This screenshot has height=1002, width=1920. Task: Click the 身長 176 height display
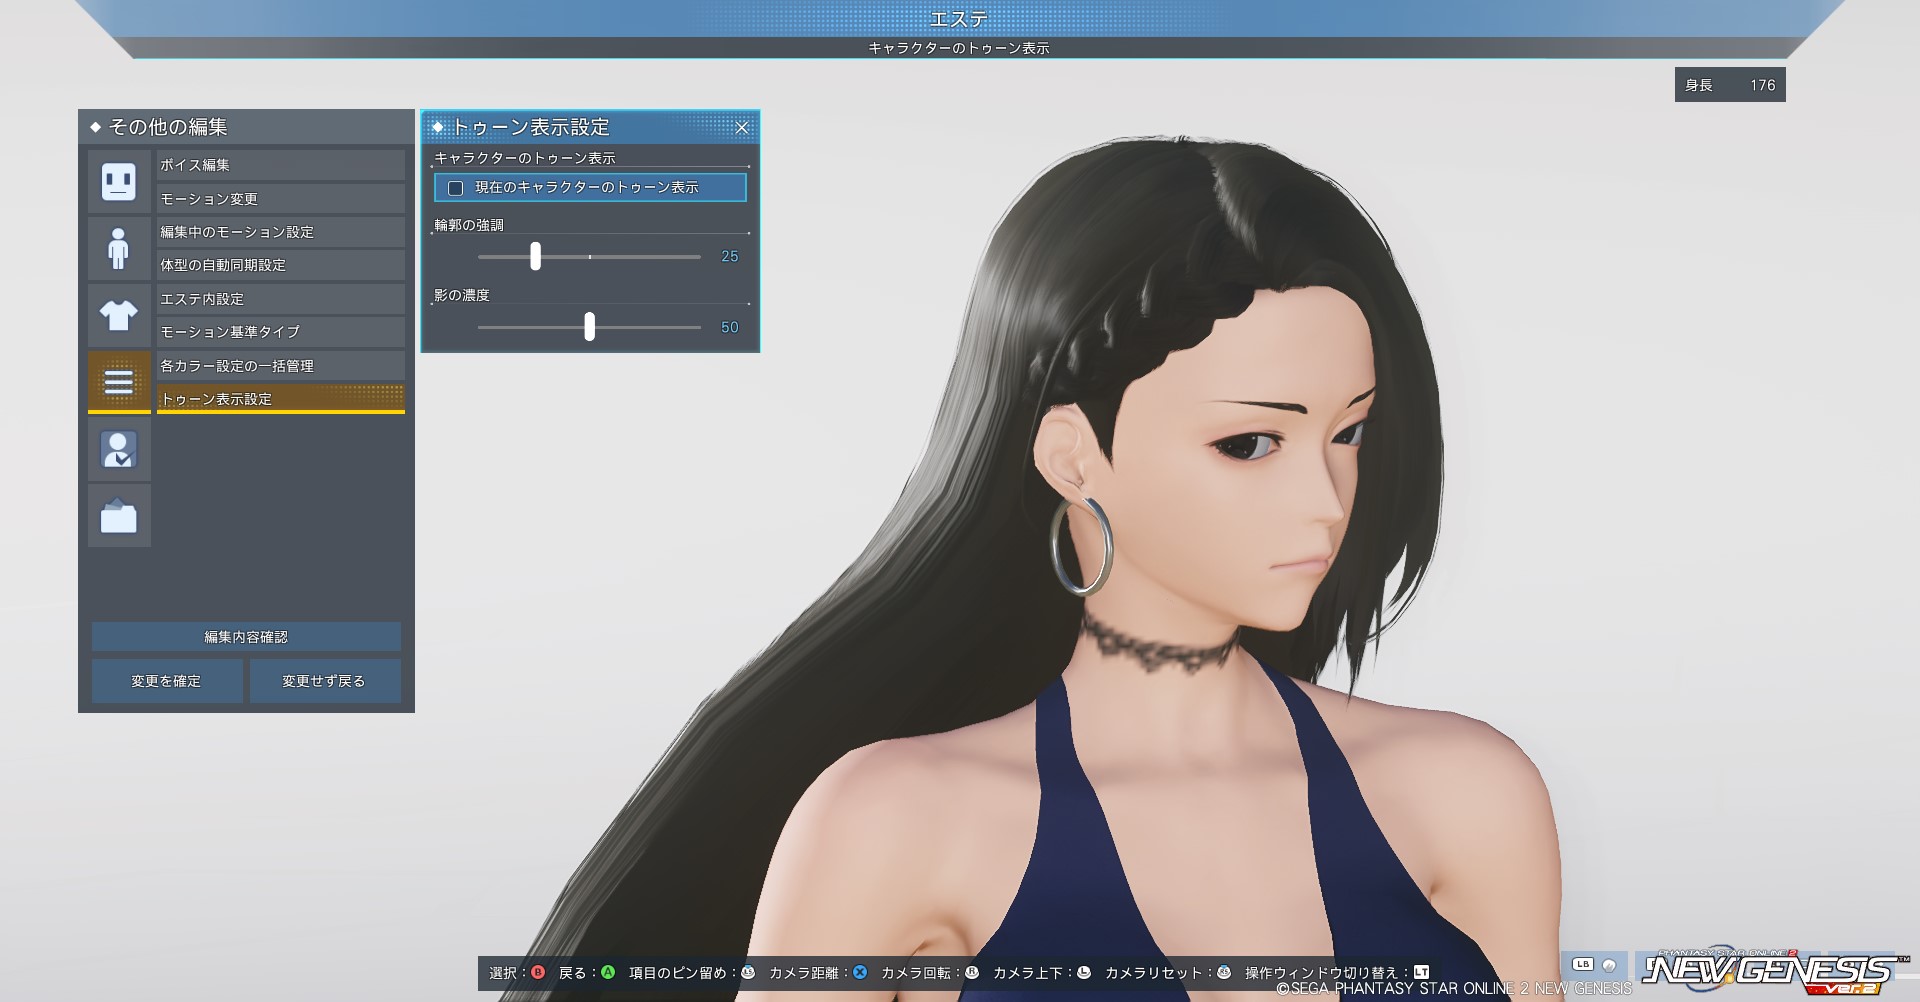pyautogui.click(x=1730, y=85)
